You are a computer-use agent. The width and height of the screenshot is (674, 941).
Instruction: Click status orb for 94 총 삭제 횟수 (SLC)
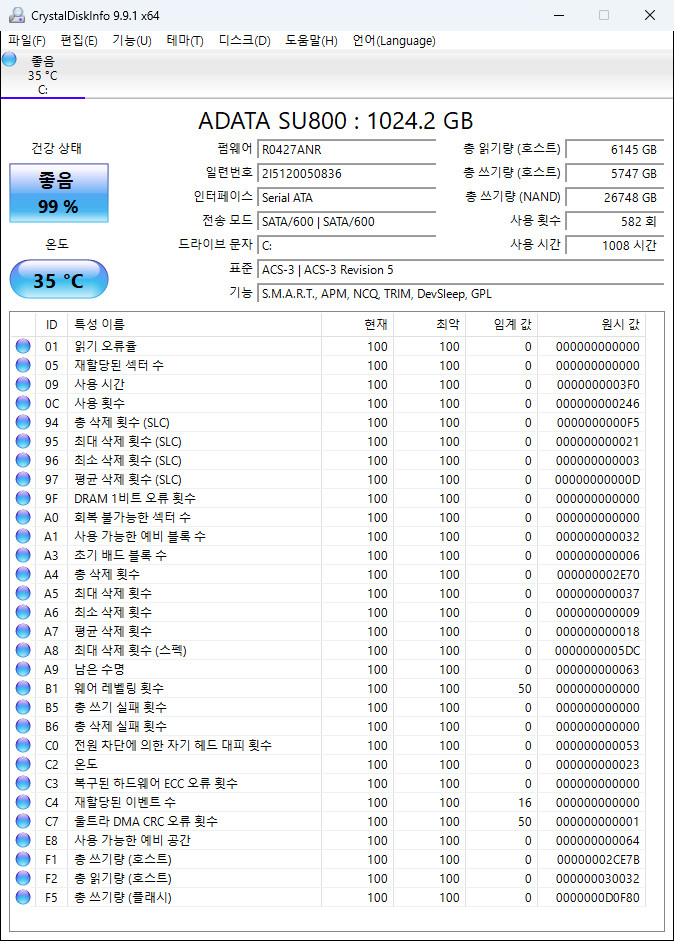23,422
